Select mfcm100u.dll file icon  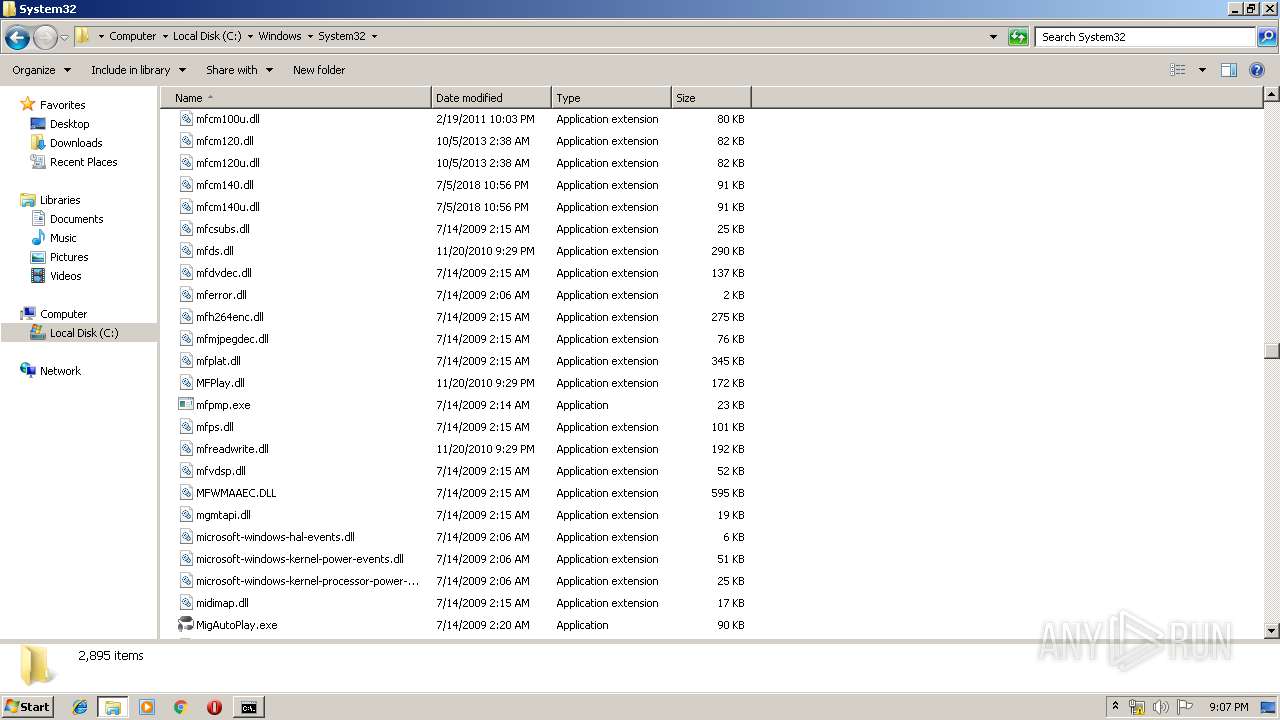coord(186,119)
